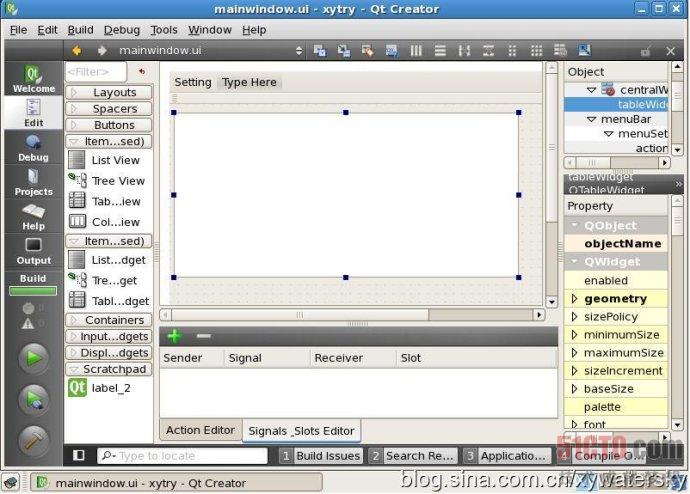Switch to Edit mode

click(33, 113)
